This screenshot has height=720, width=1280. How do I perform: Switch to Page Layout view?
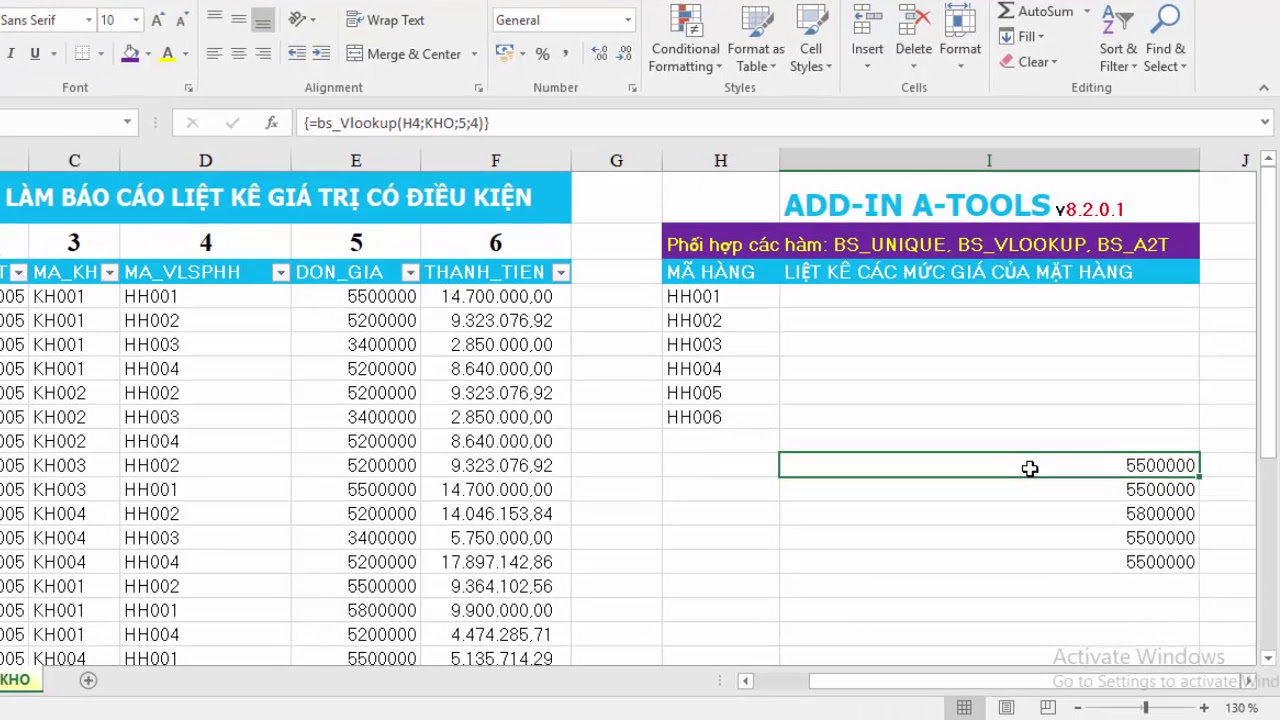(x=1006, y=708)
